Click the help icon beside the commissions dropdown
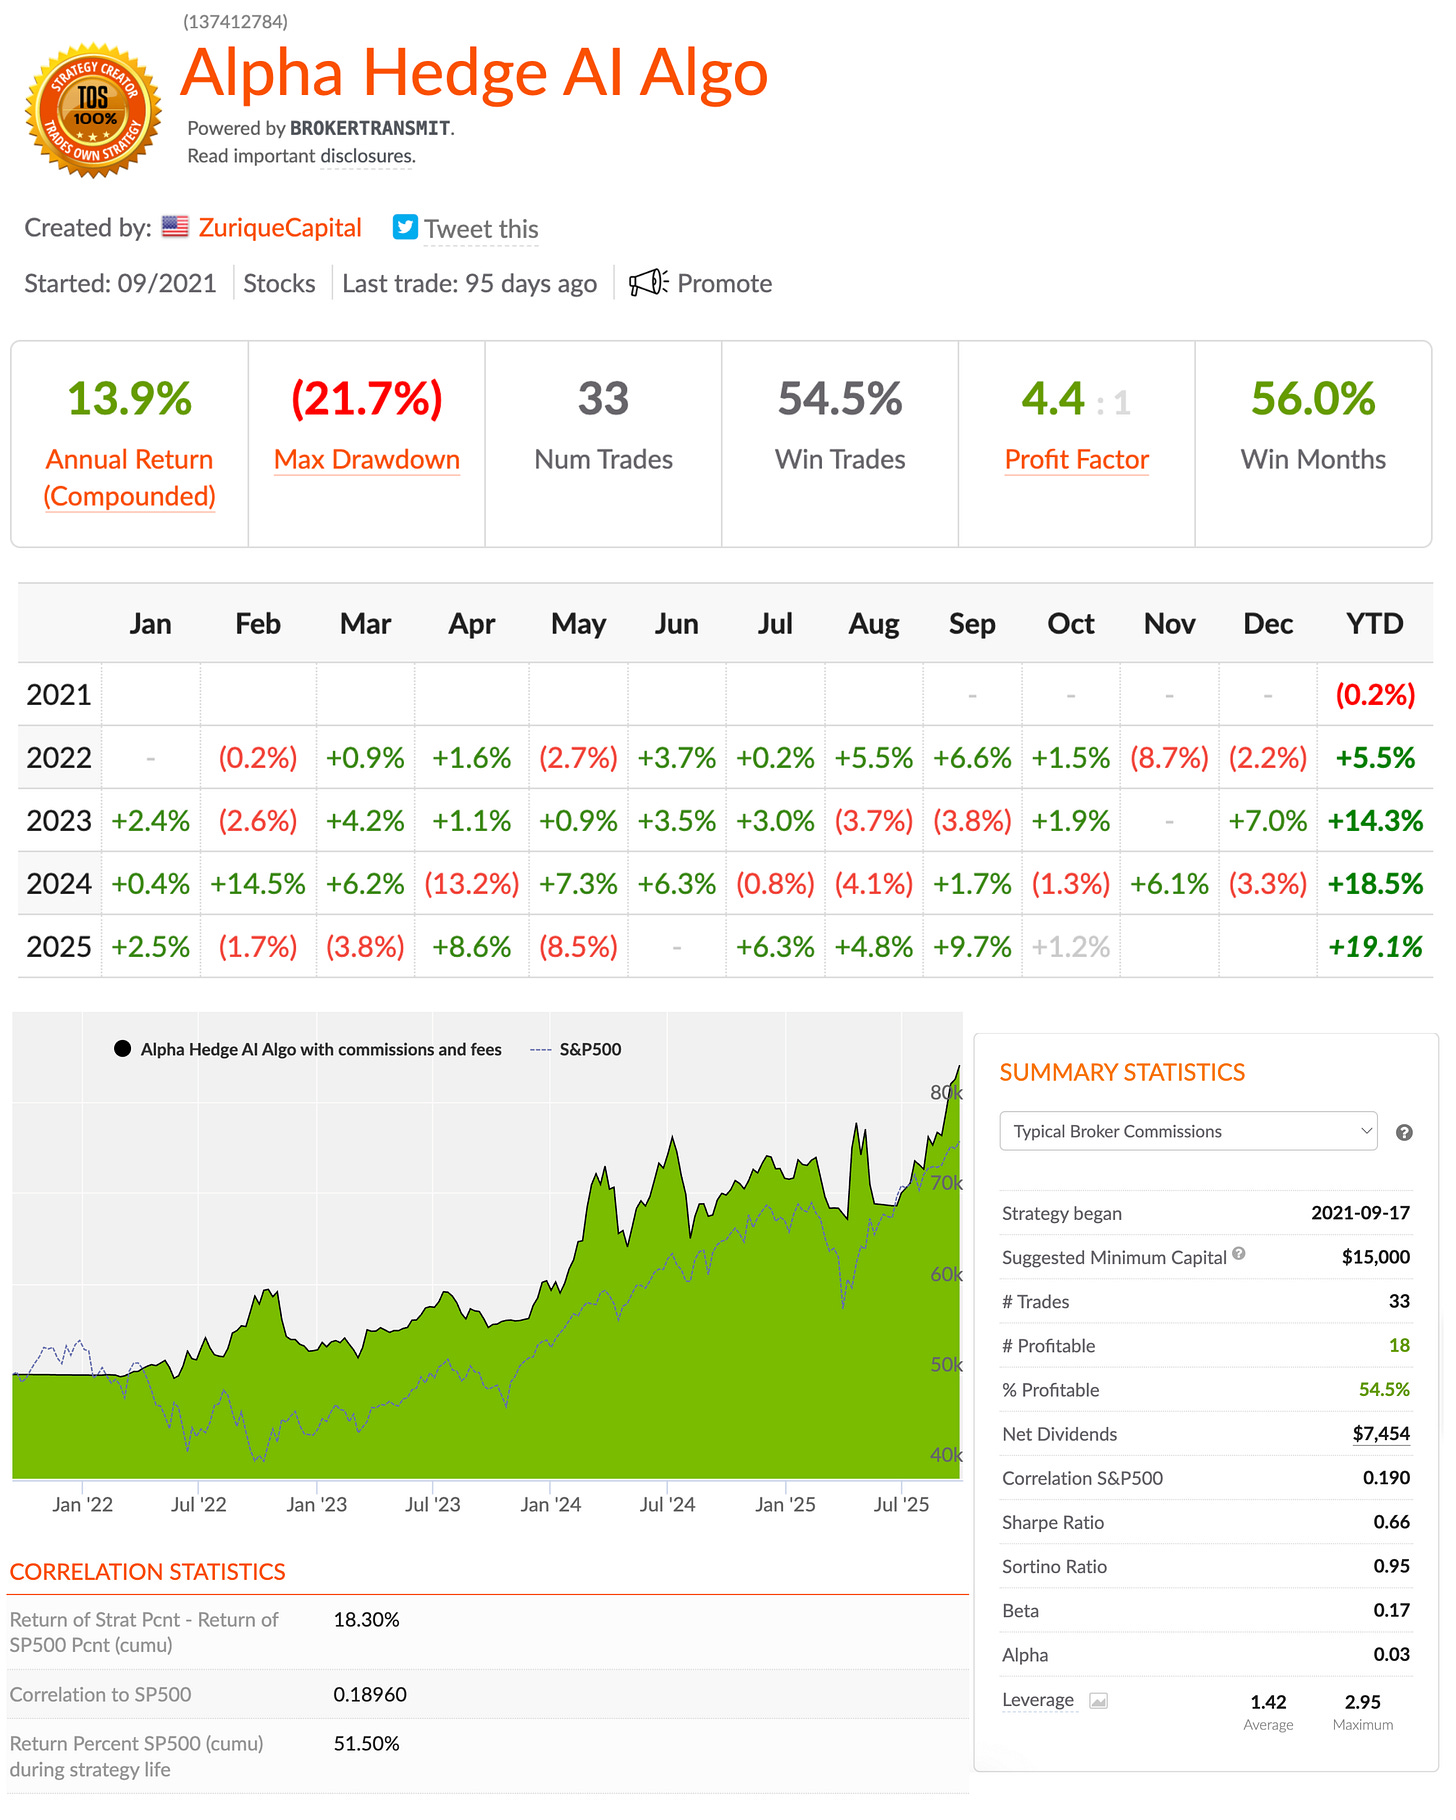This screenshot has height=1820, width=1456. pos(1404,1132)
